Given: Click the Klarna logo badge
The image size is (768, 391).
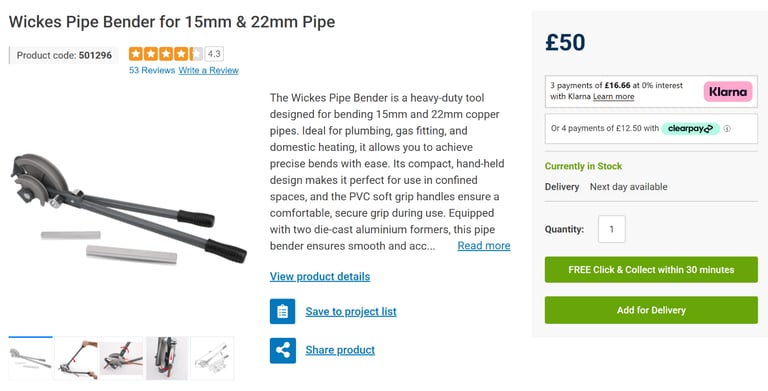Looking at the screenshot, I should (728, 92).
